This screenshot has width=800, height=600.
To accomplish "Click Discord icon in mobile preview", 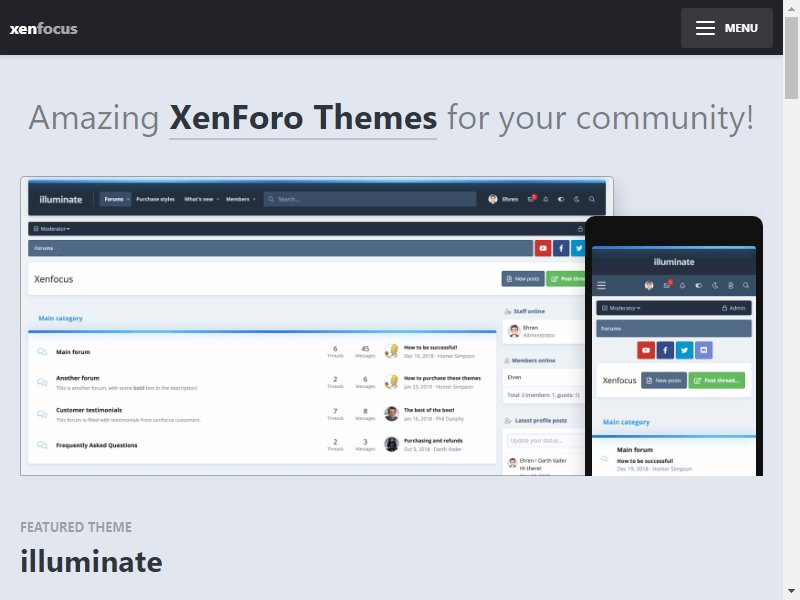I will pos(704,351).
